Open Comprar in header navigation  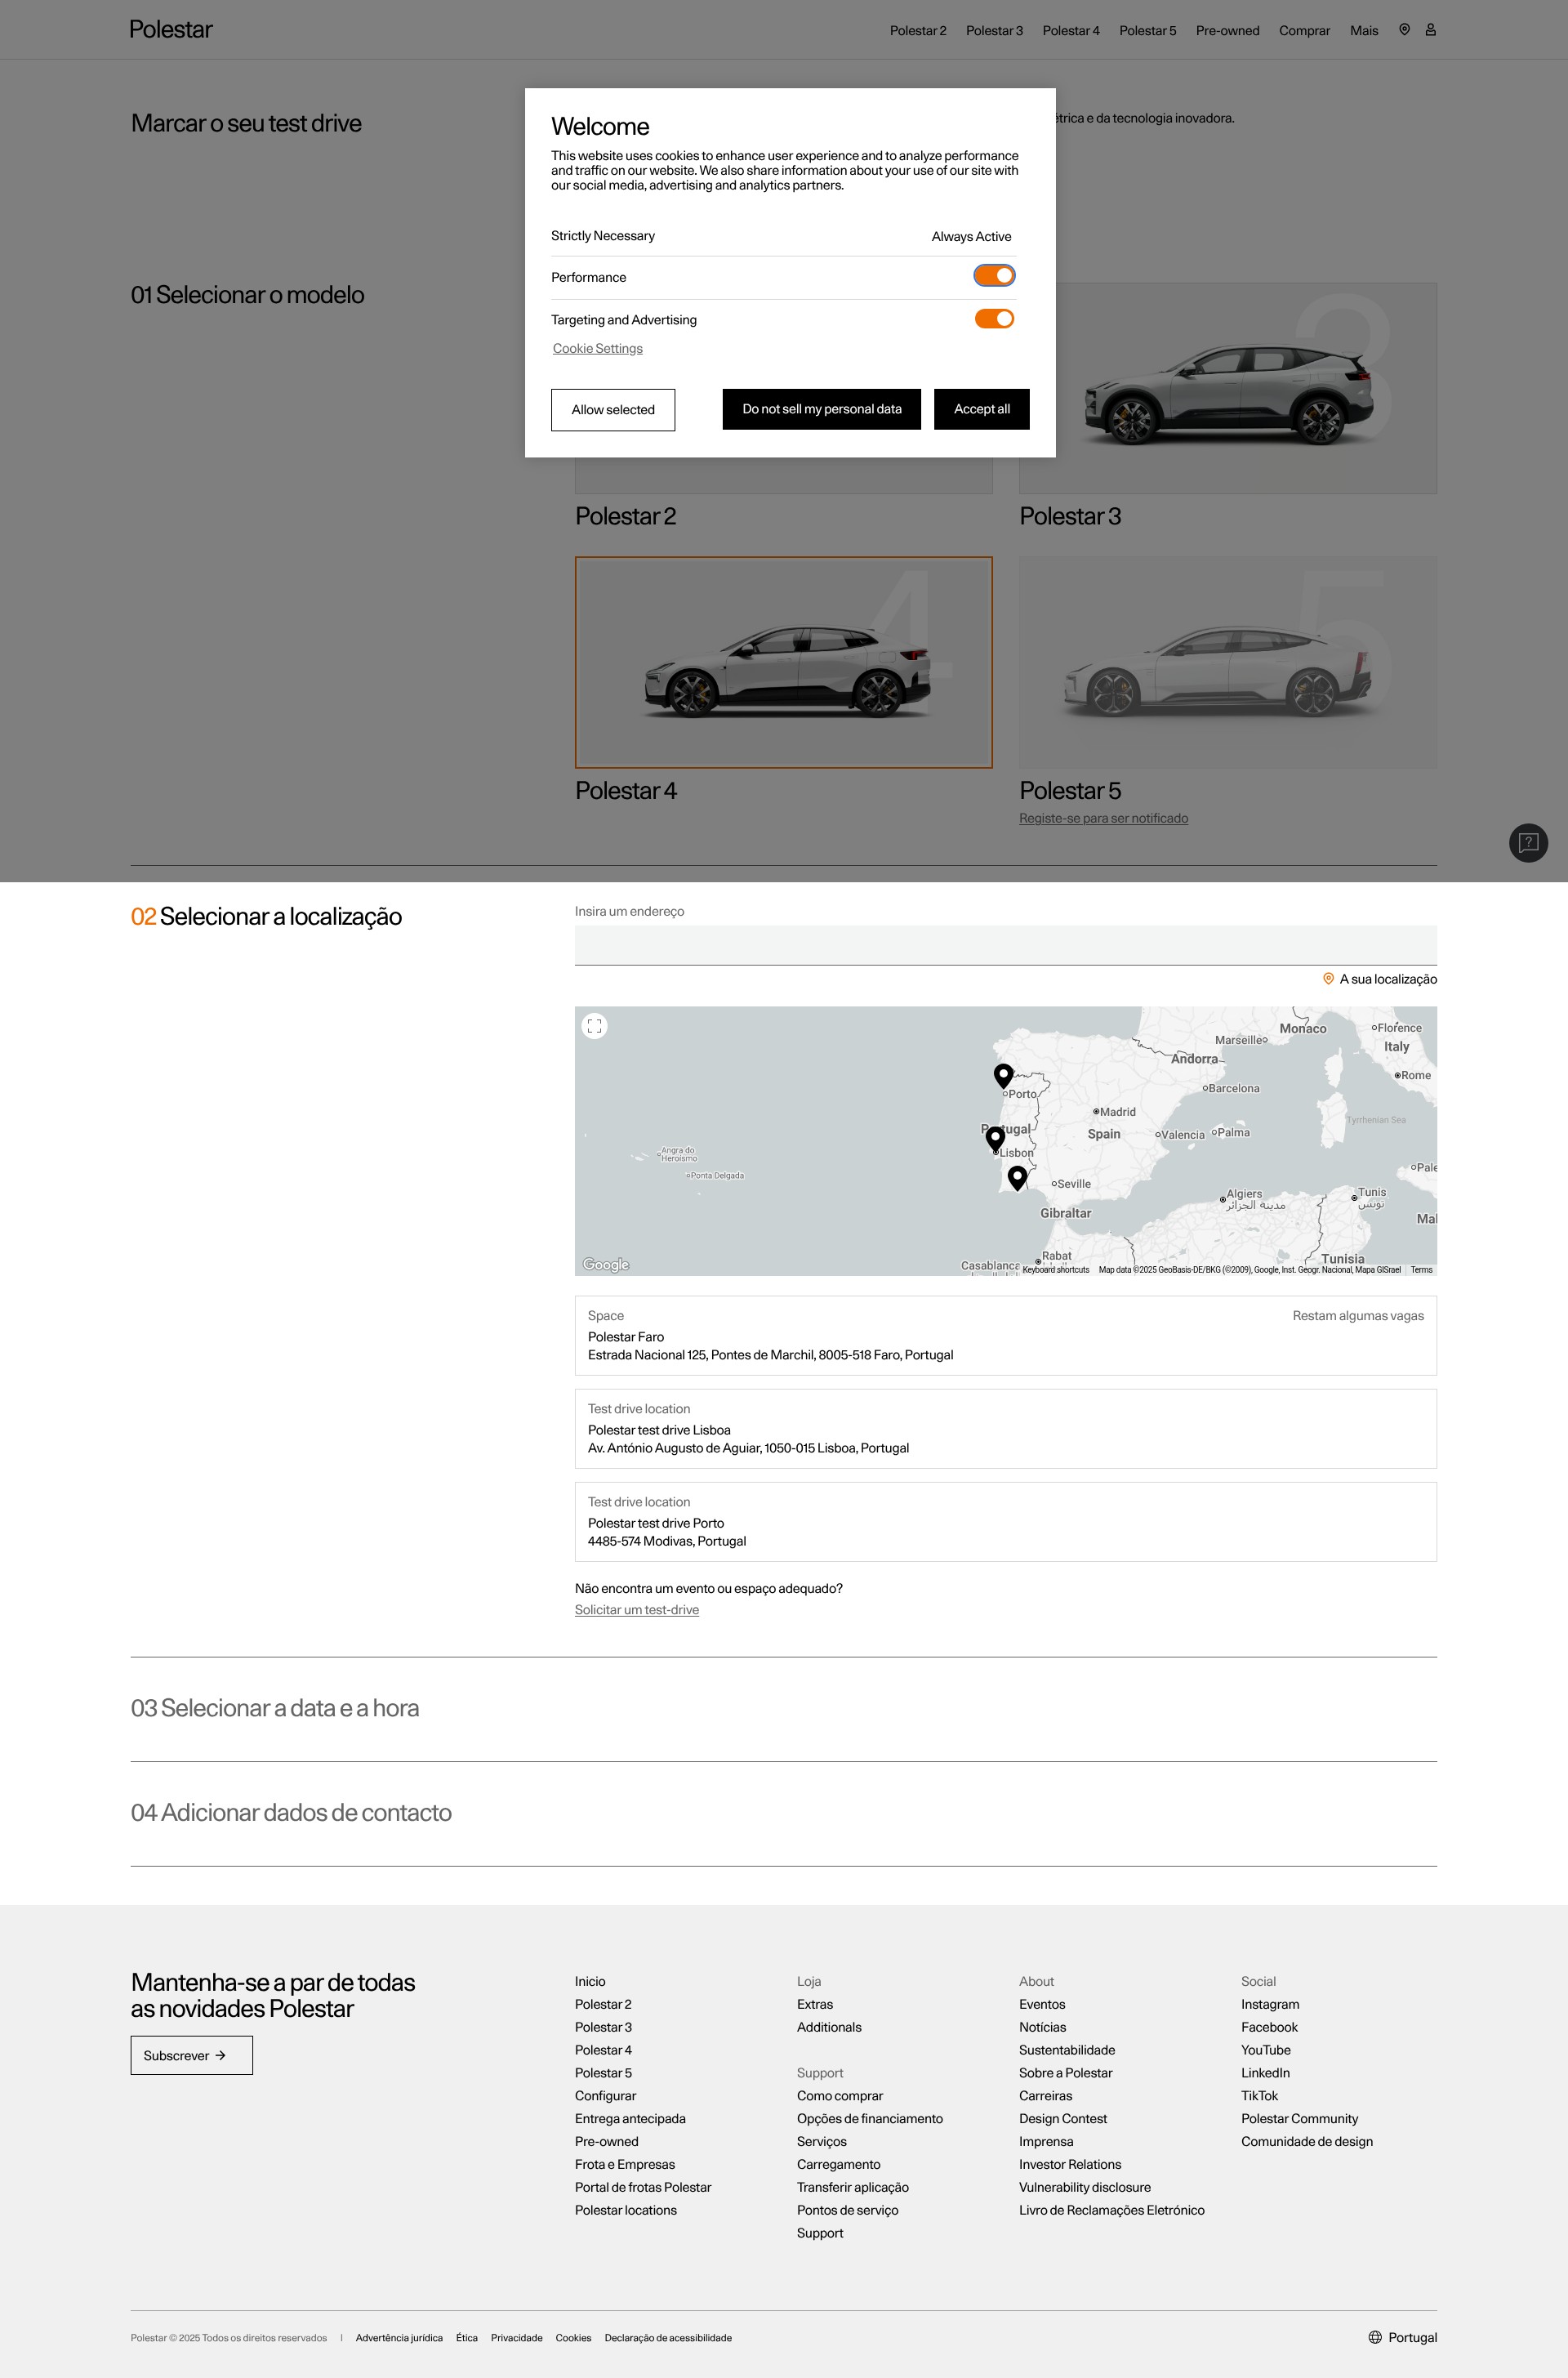click(x=1304, y=31)
